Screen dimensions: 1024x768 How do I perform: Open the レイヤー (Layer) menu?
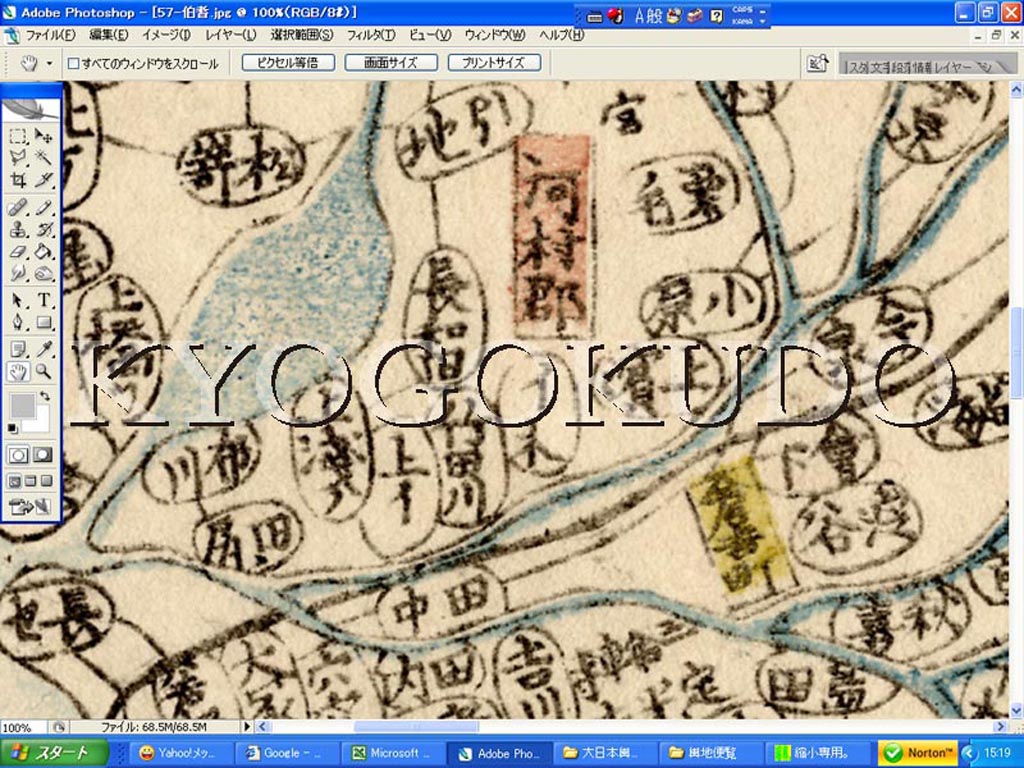coord(231,35)
